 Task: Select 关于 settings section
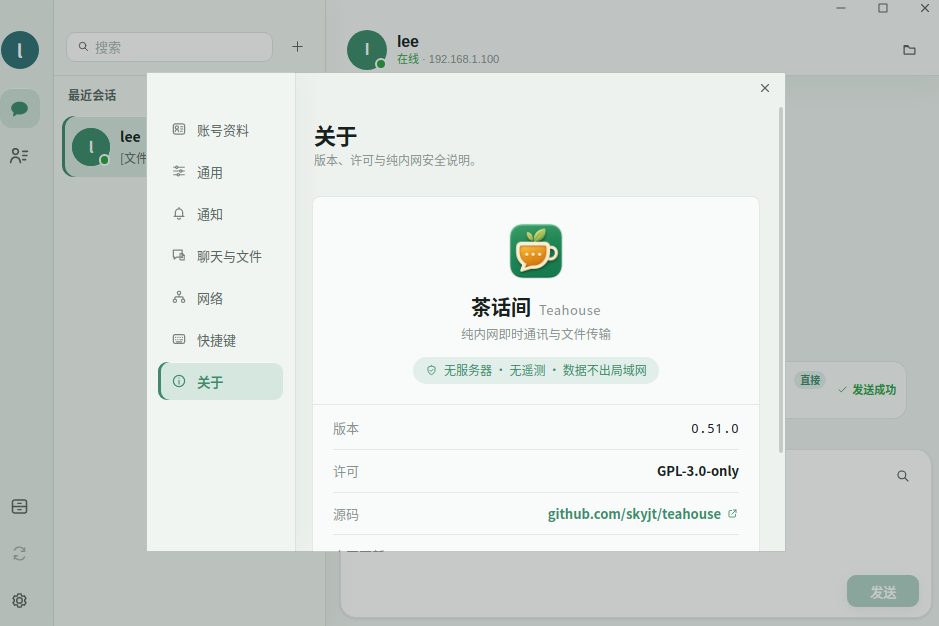click(x=220, y=382)
